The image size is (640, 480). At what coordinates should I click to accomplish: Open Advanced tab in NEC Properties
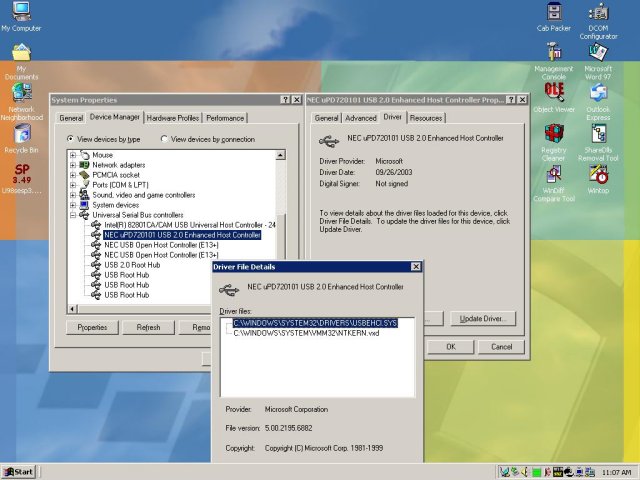(x=361, y=118)
